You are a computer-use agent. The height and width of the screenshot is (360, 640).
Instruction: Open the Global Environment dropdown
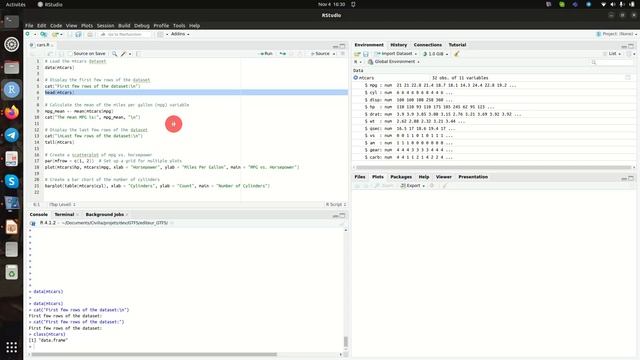coord(393,62)
